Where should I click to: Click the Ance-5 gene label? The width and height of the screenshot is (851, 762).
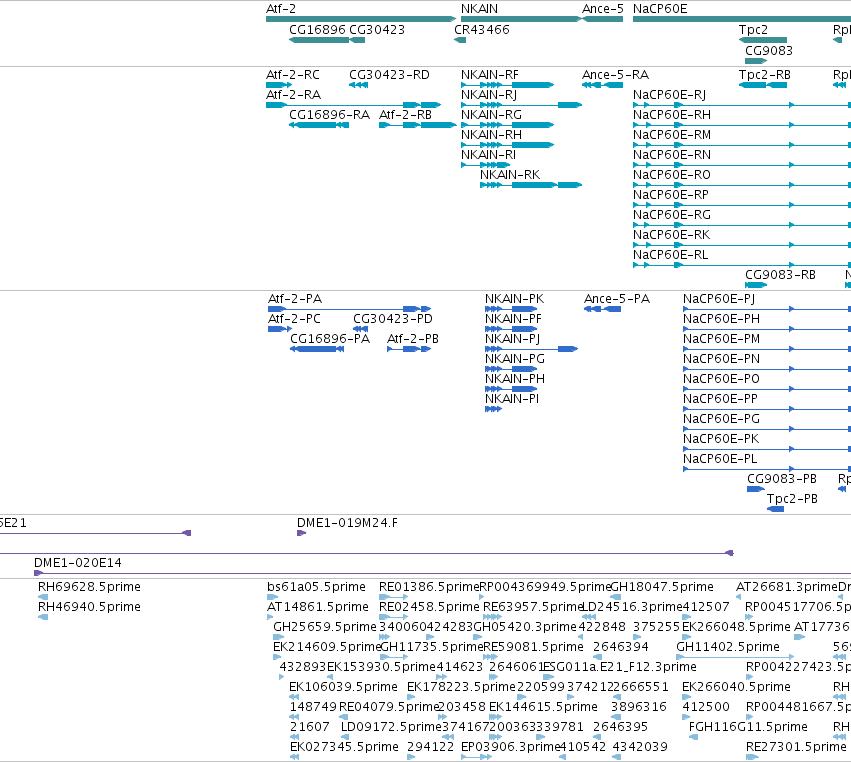pos(602,9)
